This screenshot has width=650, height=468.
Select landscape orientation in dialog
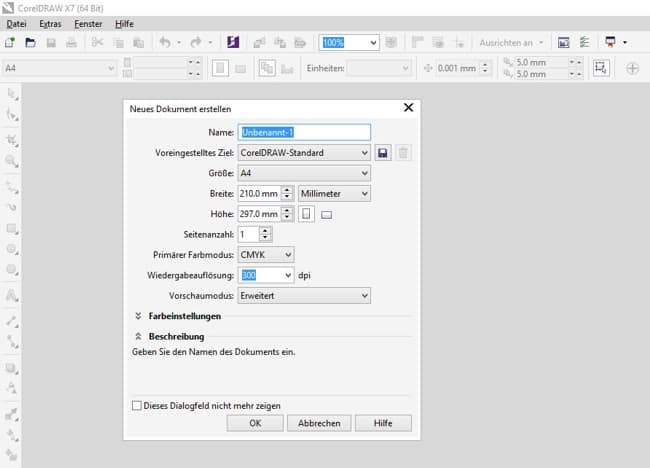click(x=327, y=215)
